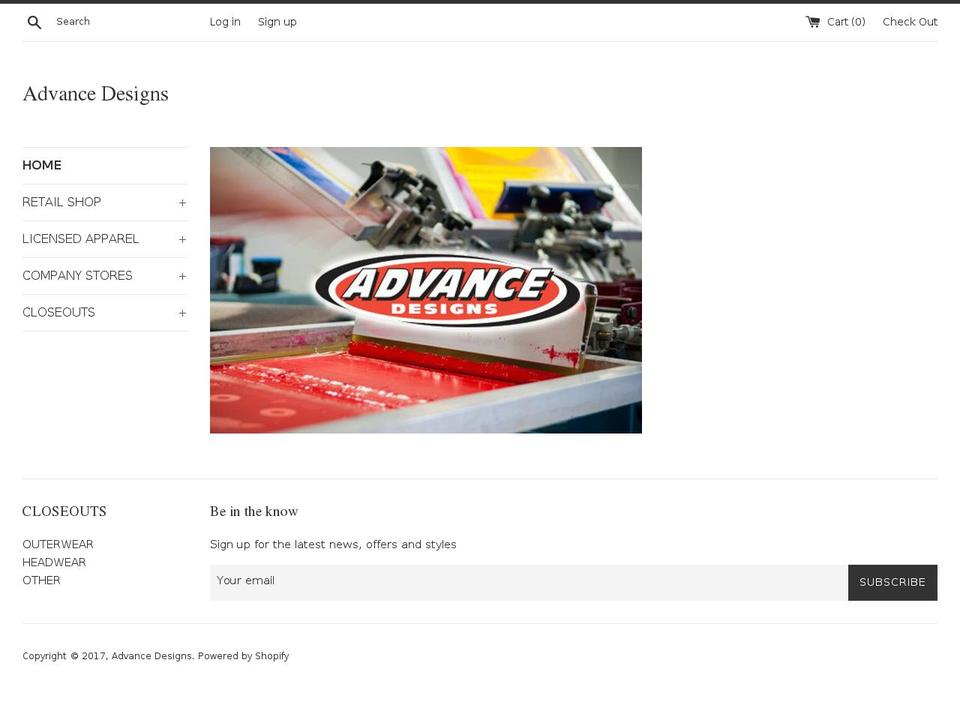960x720 pixels.
Task: Open Advance Designs copyright link
Action: point(152,656)
